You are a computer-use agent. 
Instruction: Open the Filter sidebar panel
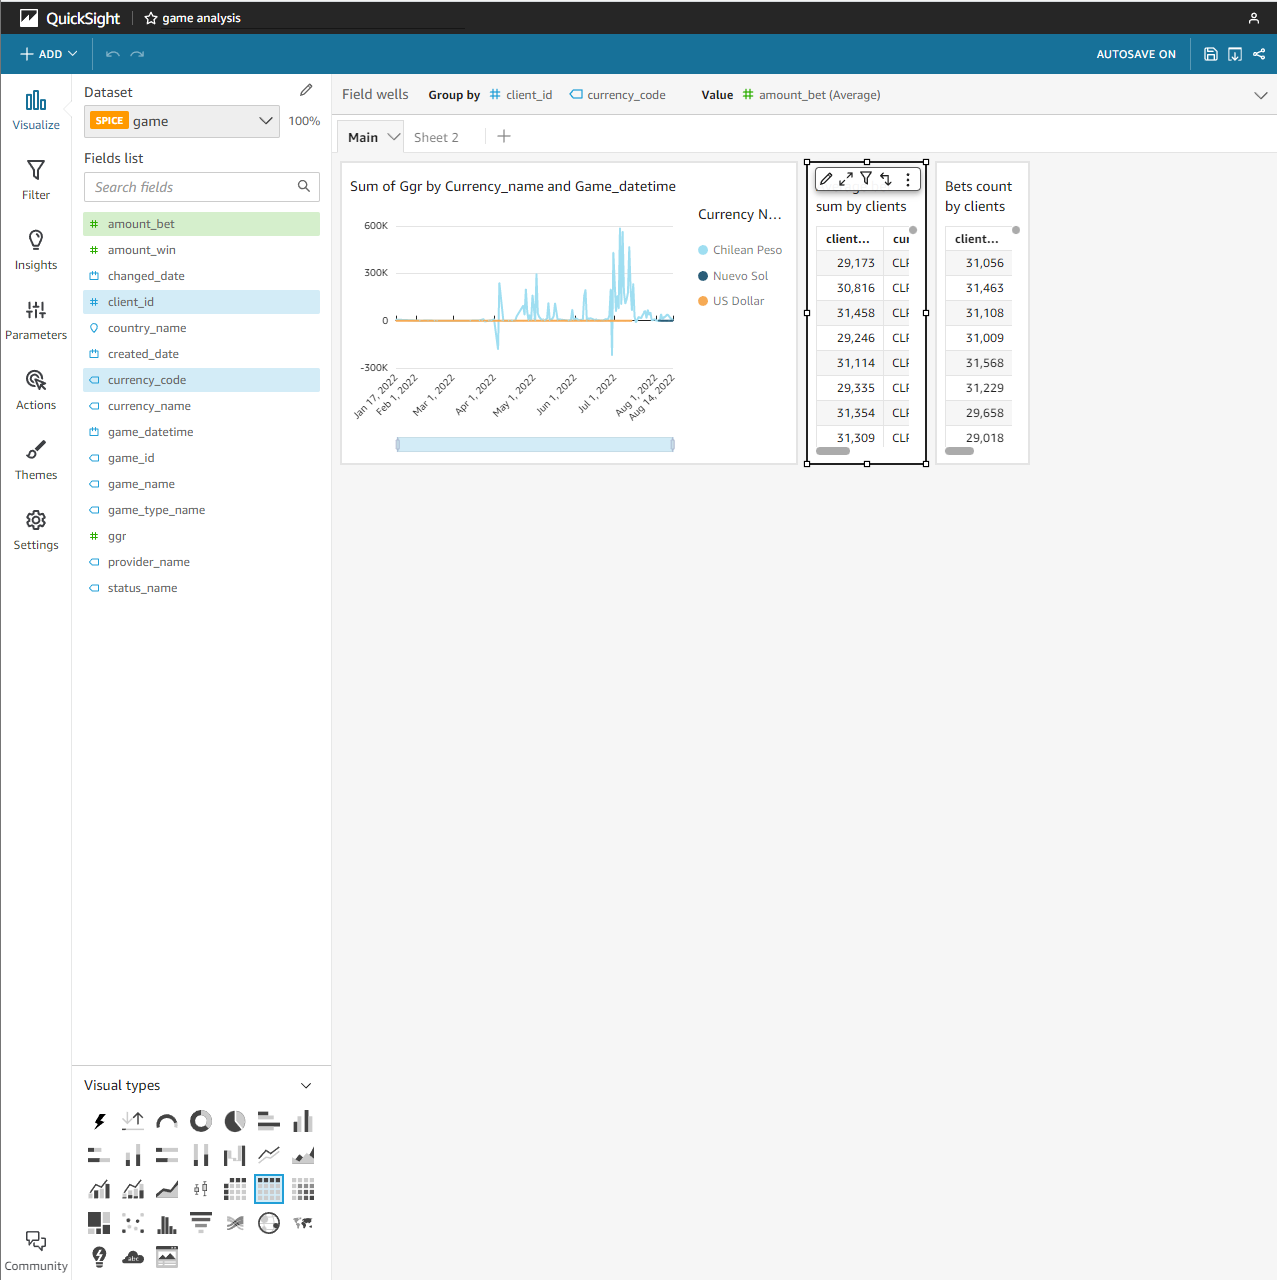click(36, 180)
